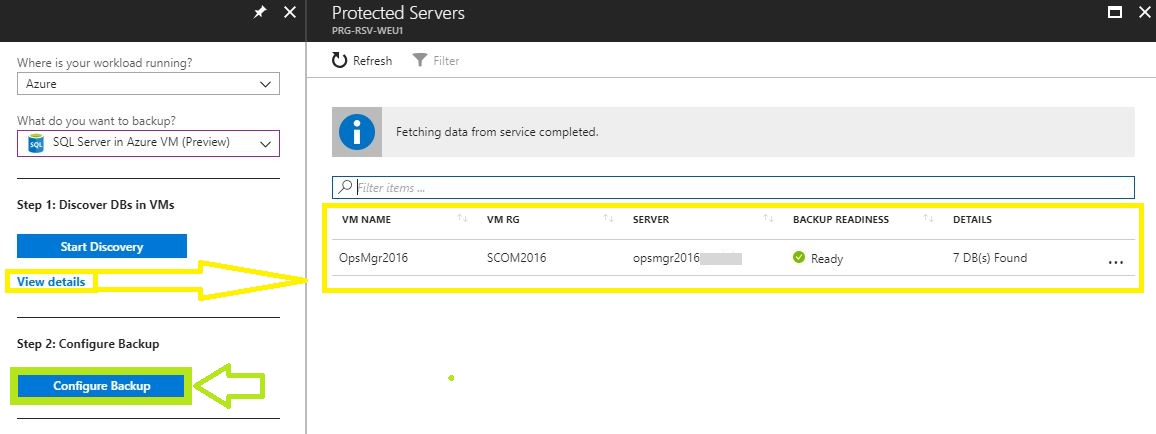Open the View details link
The image size is (1156, 434).
[x=51, y=281]
